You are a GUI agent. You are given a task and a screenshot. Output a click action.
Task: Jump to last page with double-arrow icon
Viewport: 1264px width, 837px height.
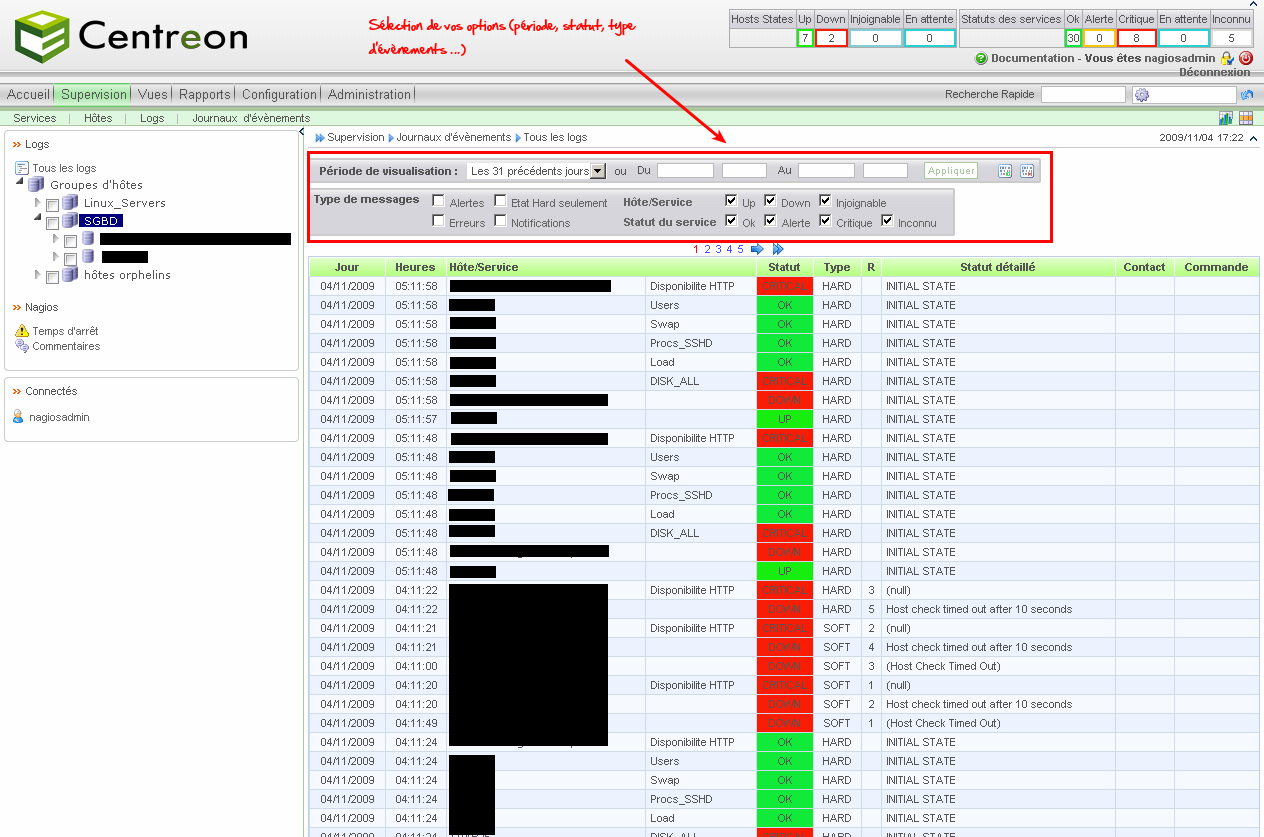coord(778,249)
